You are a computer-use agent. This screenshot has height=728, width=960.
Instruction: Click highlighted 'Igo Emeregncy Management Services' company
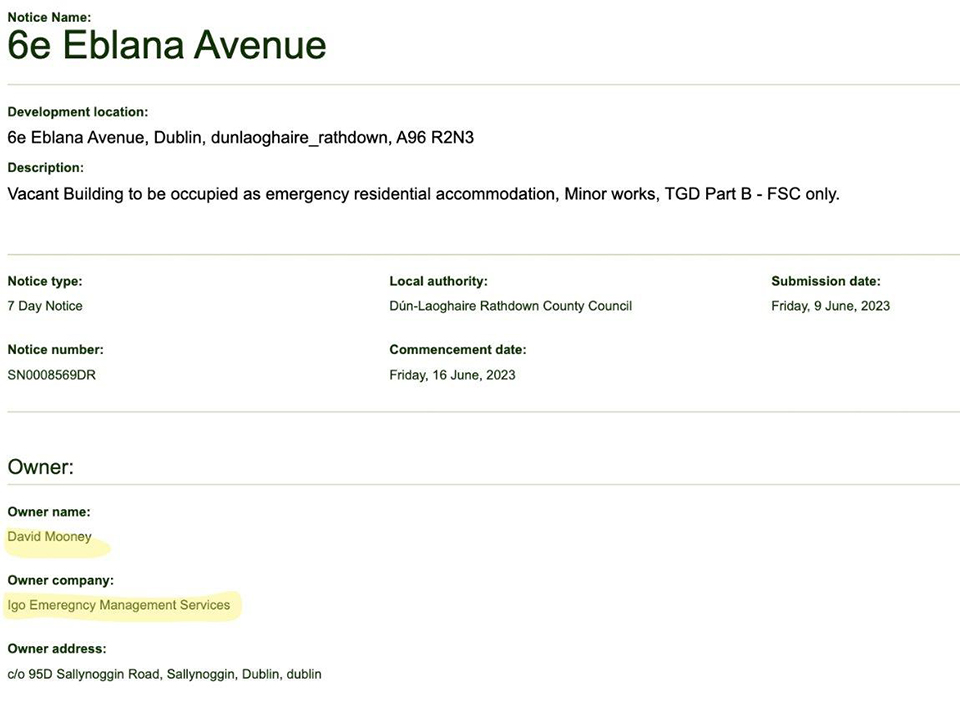(119, 605)
